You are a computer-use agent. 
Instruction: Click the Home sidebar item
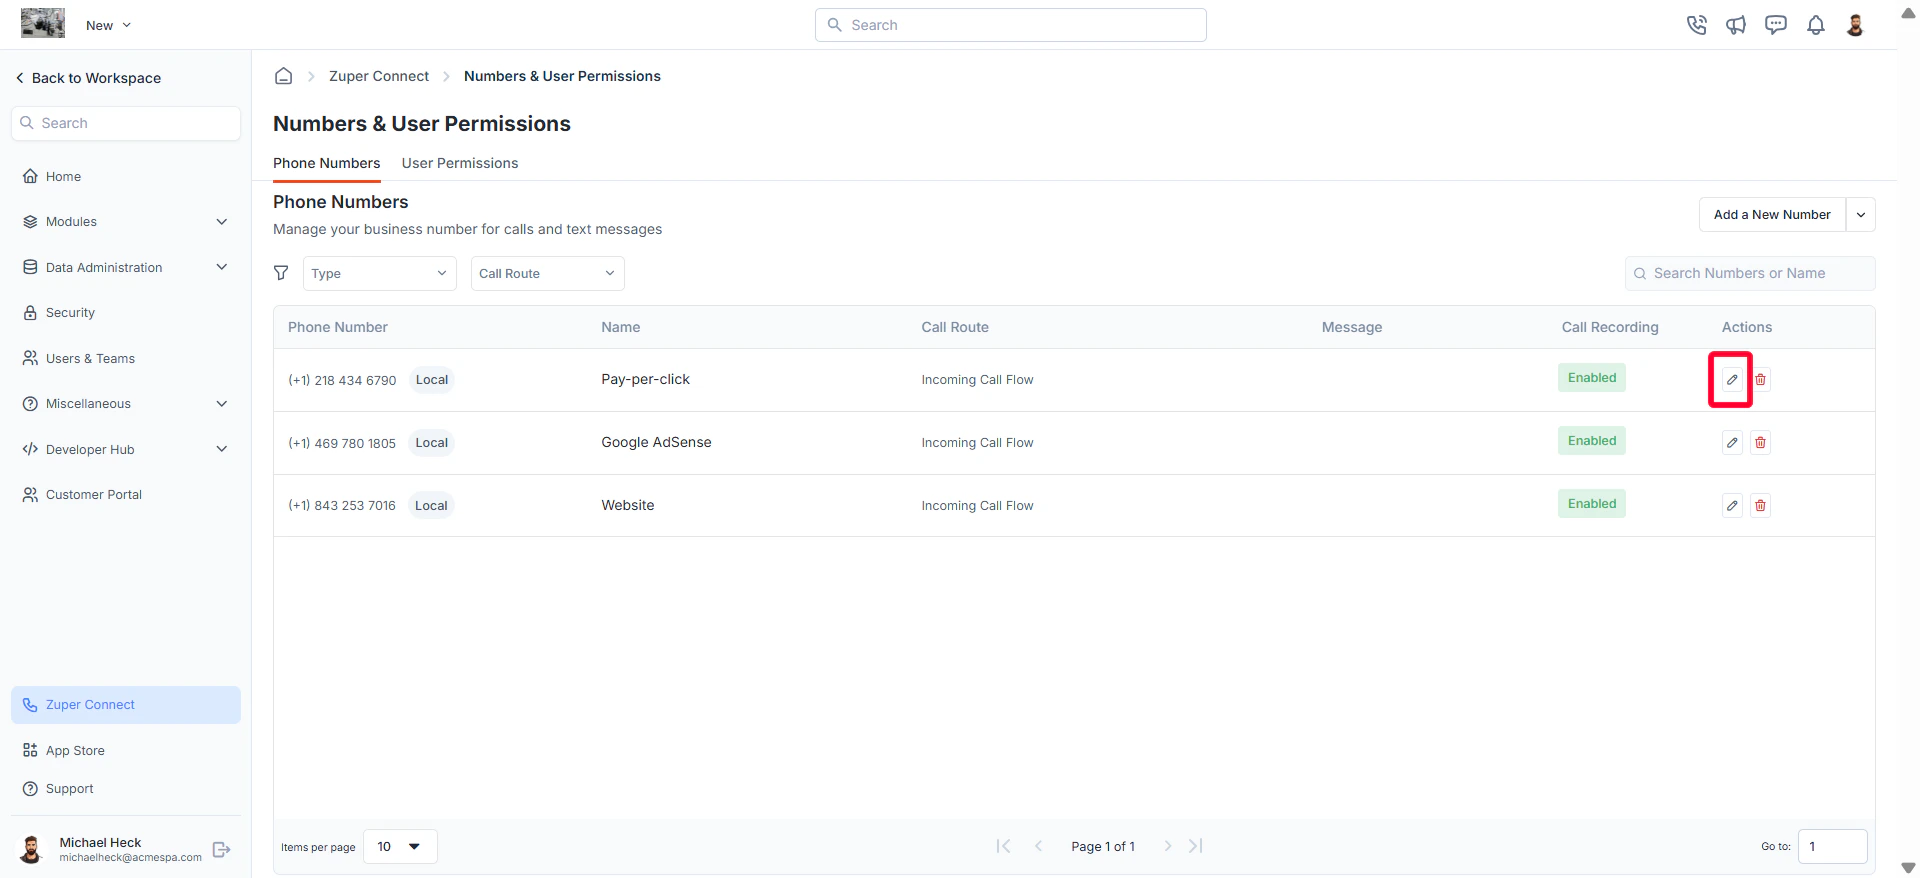(x=126, y=176)
